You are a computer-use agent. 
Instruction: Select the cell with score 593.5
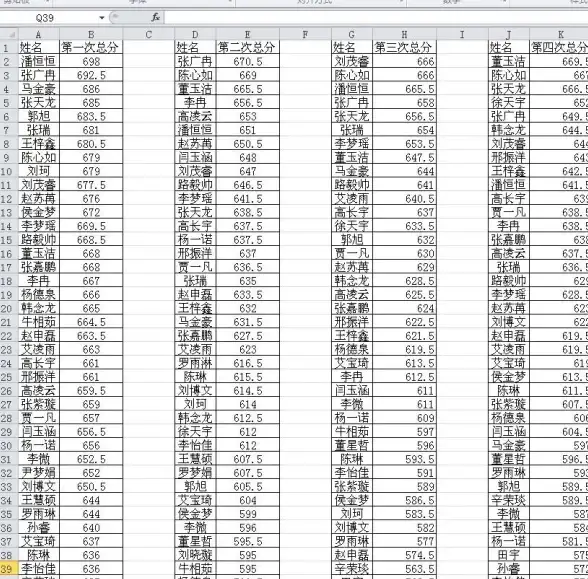(404, 459)
